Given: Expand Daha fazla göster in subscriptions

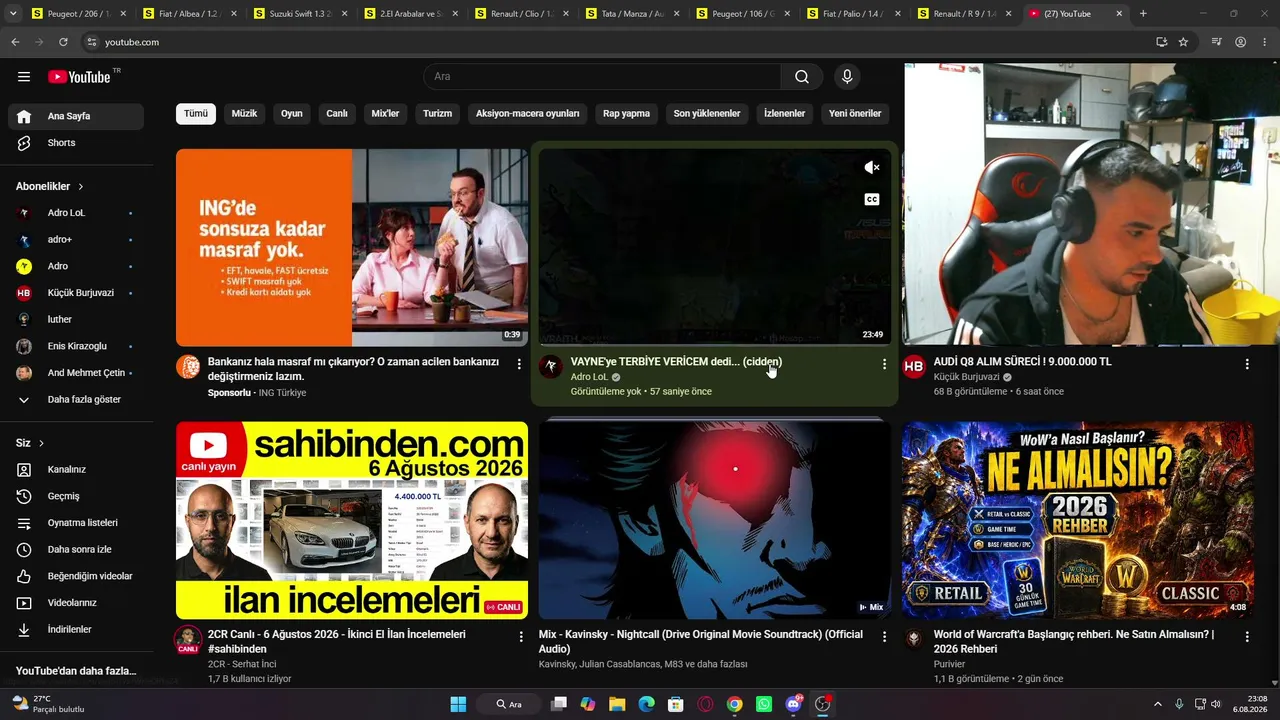Looking at the screenshot, I should pos(76,400).
